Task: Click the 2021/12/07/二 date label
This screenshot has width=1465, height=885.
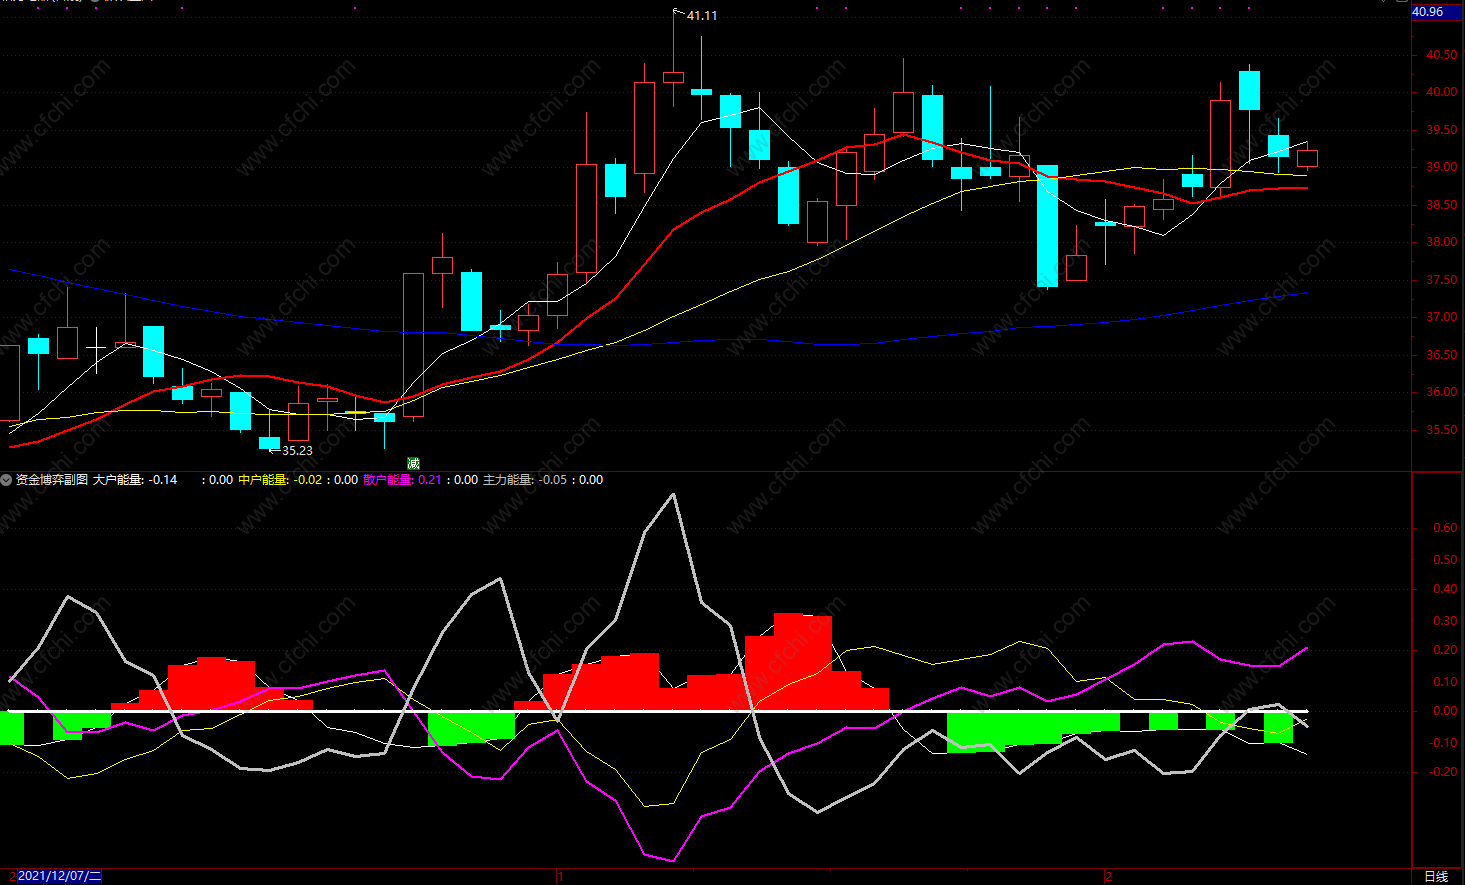Action: [x=59, y=877]
